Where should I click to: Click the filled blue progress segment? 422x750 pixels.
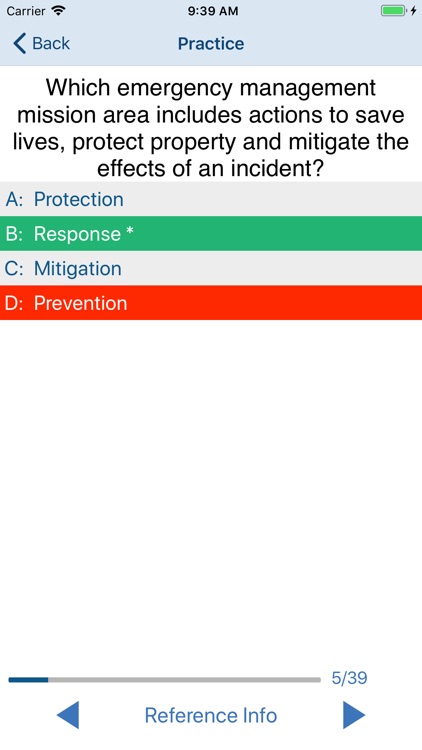(x=28, y=680)
